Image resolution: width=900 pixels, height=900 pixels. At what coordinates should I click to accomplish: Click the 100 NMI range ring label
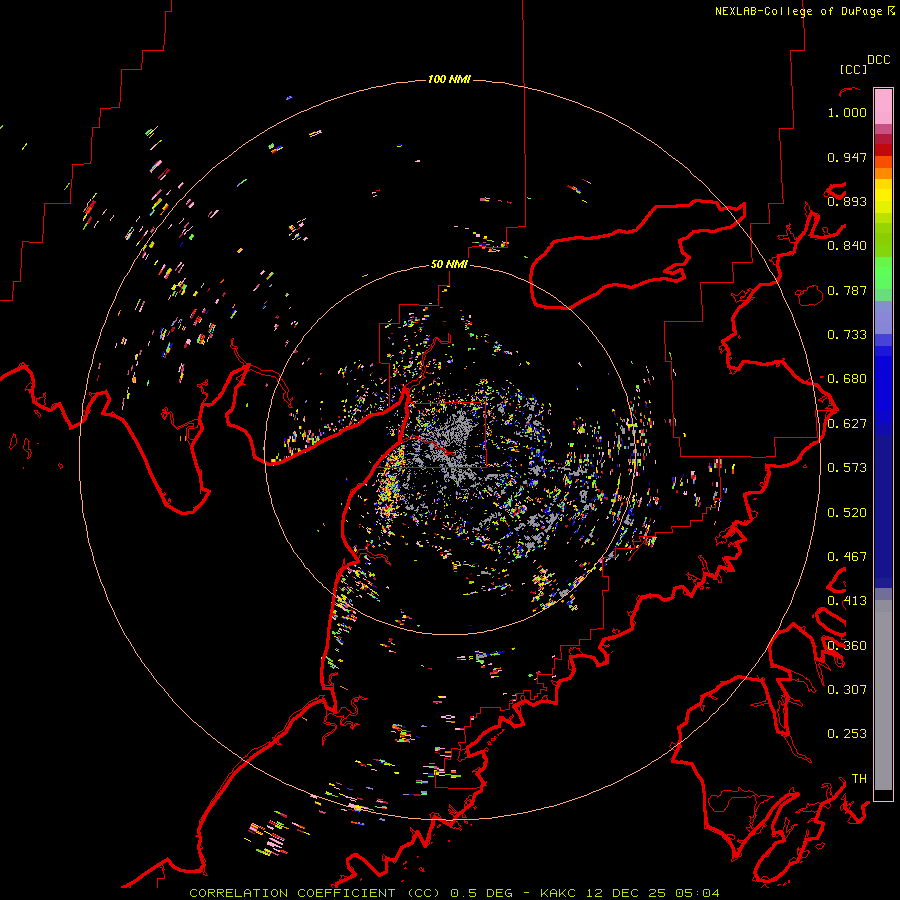tap(449, 79)
